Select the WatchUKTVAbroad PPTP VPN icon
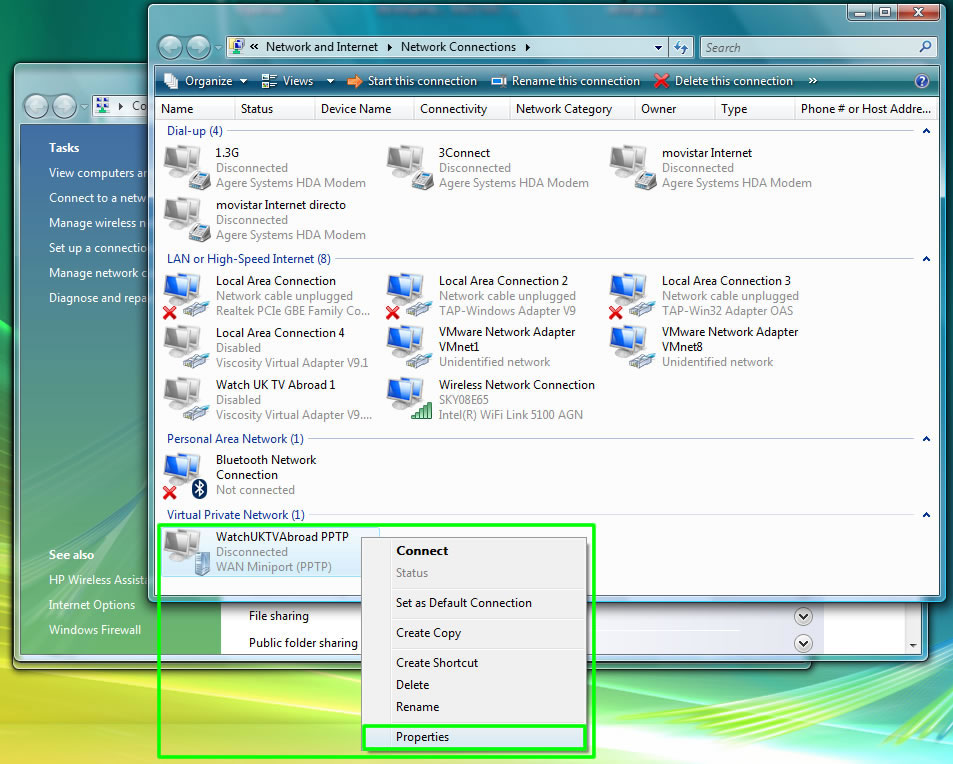Viewport: 953px width, 764px height. pos(187,552)
